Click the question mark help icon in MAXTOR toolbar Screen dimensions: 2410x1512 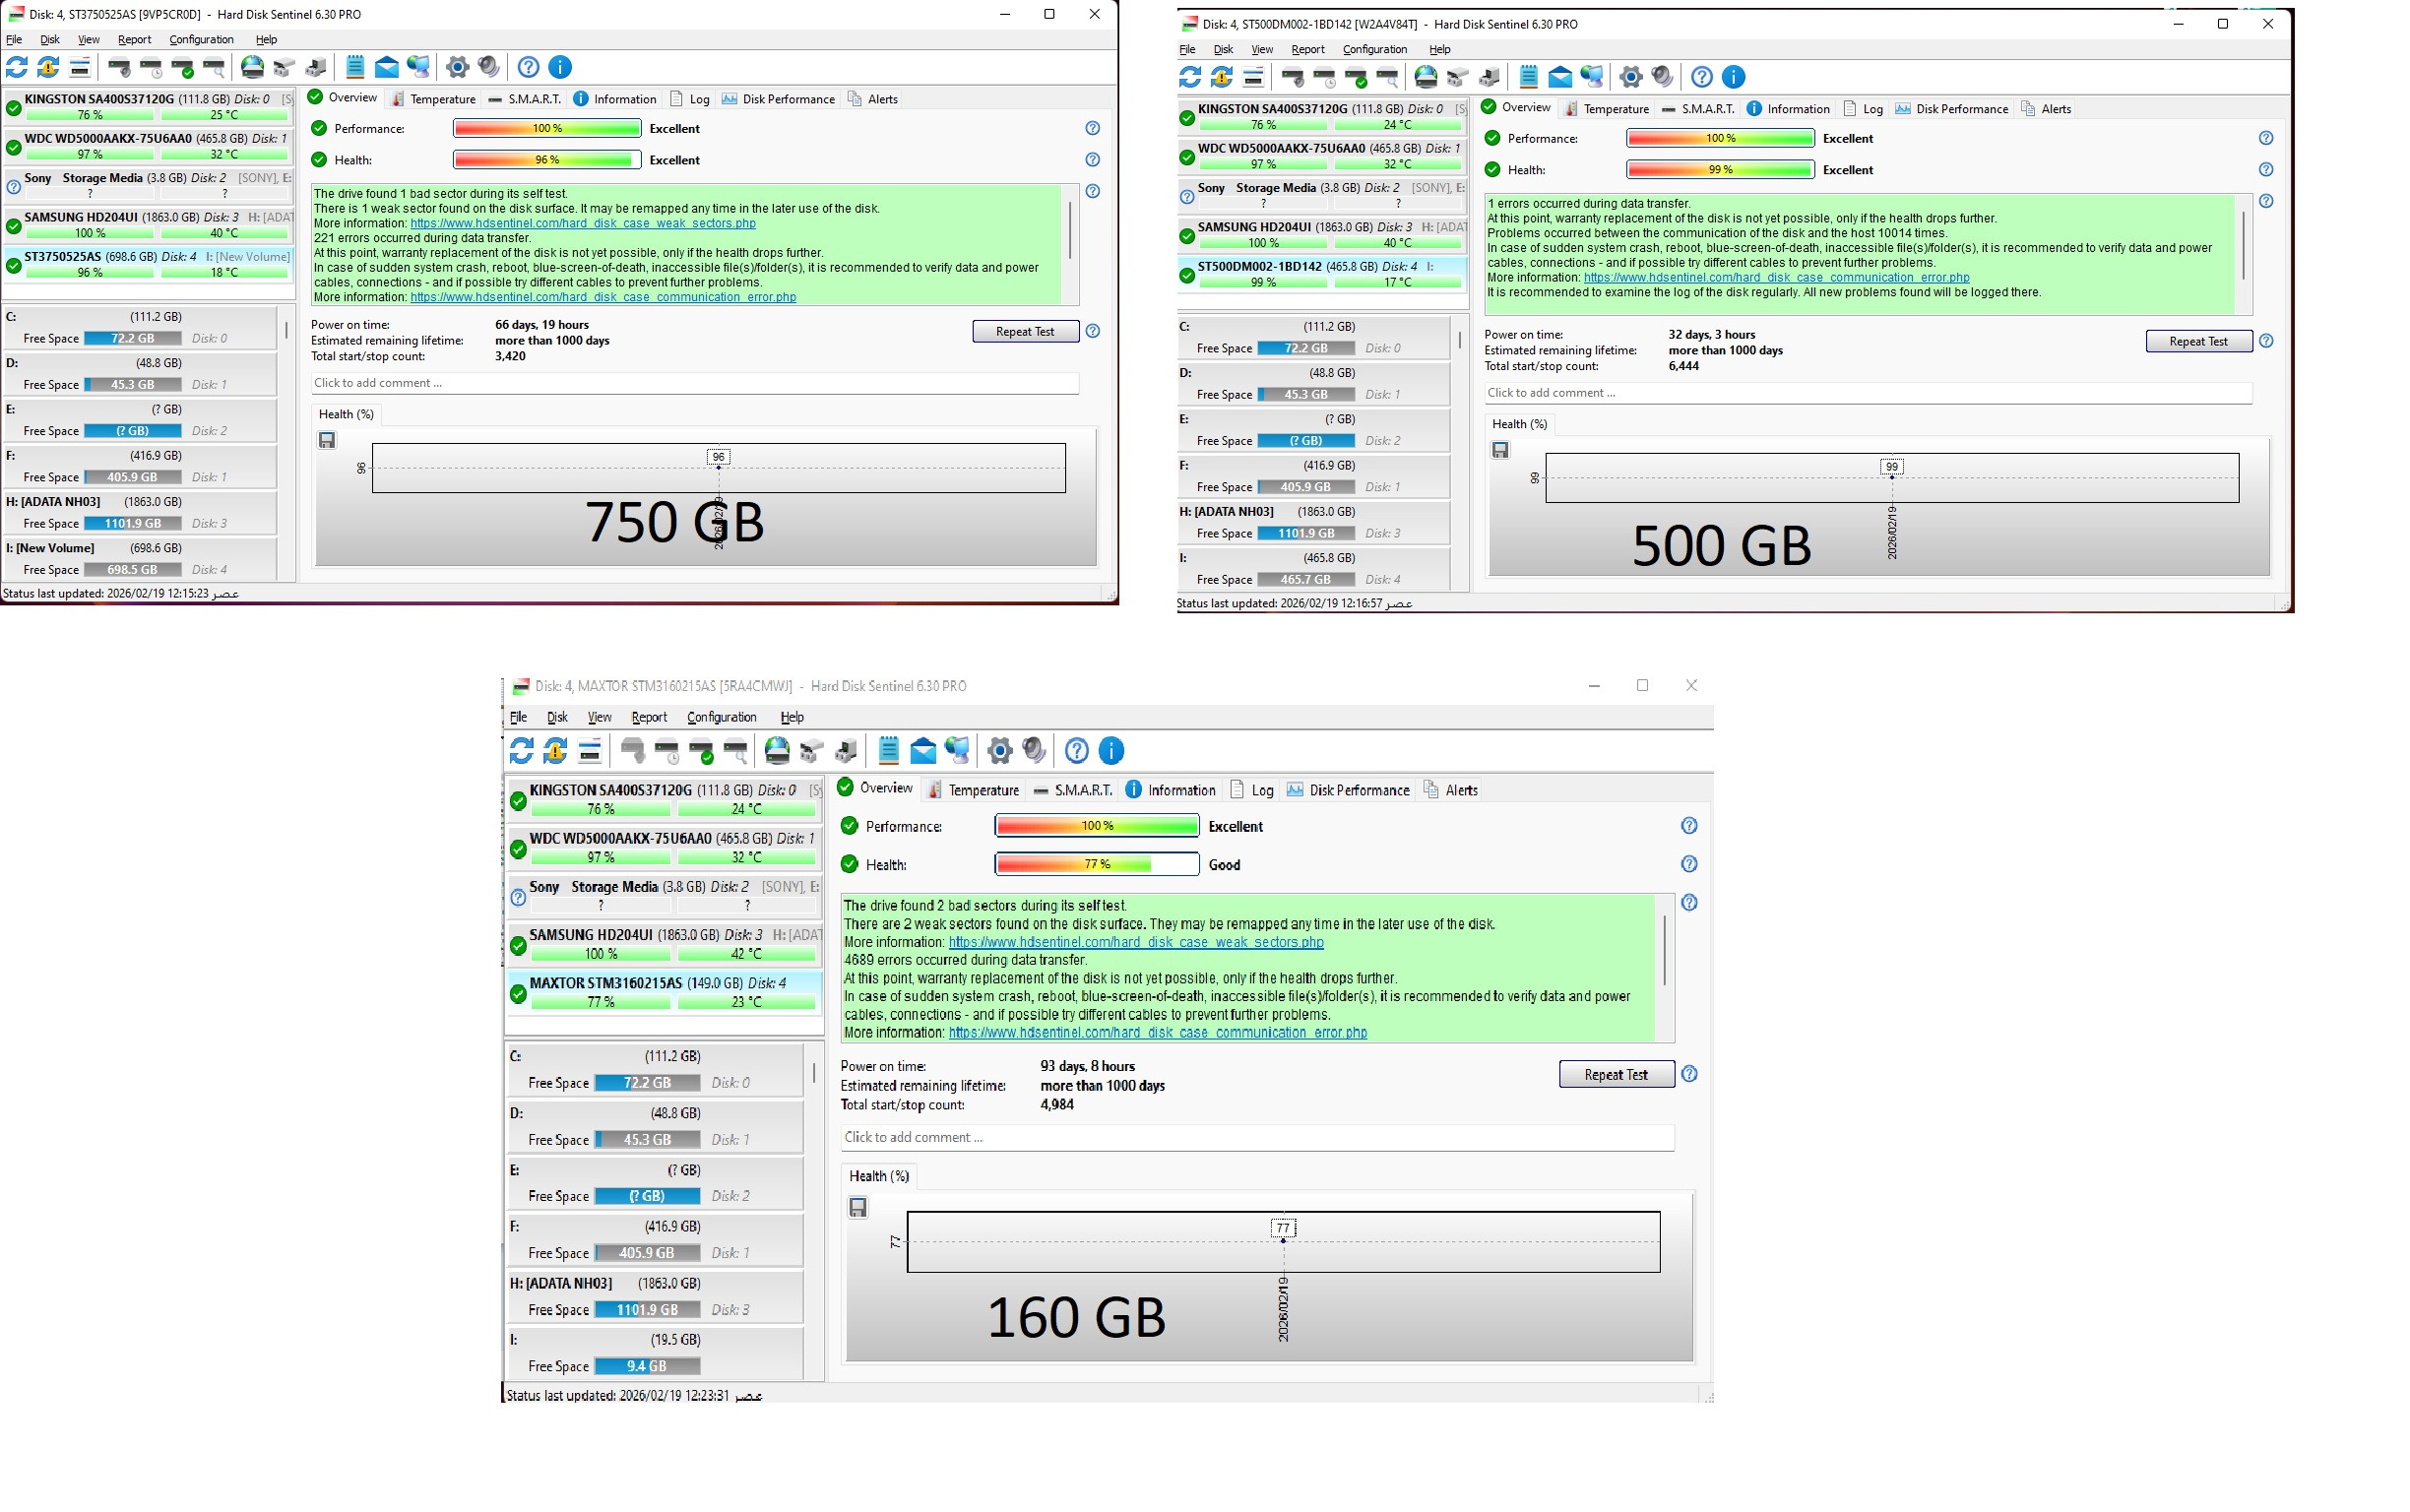coord(1076,750)
